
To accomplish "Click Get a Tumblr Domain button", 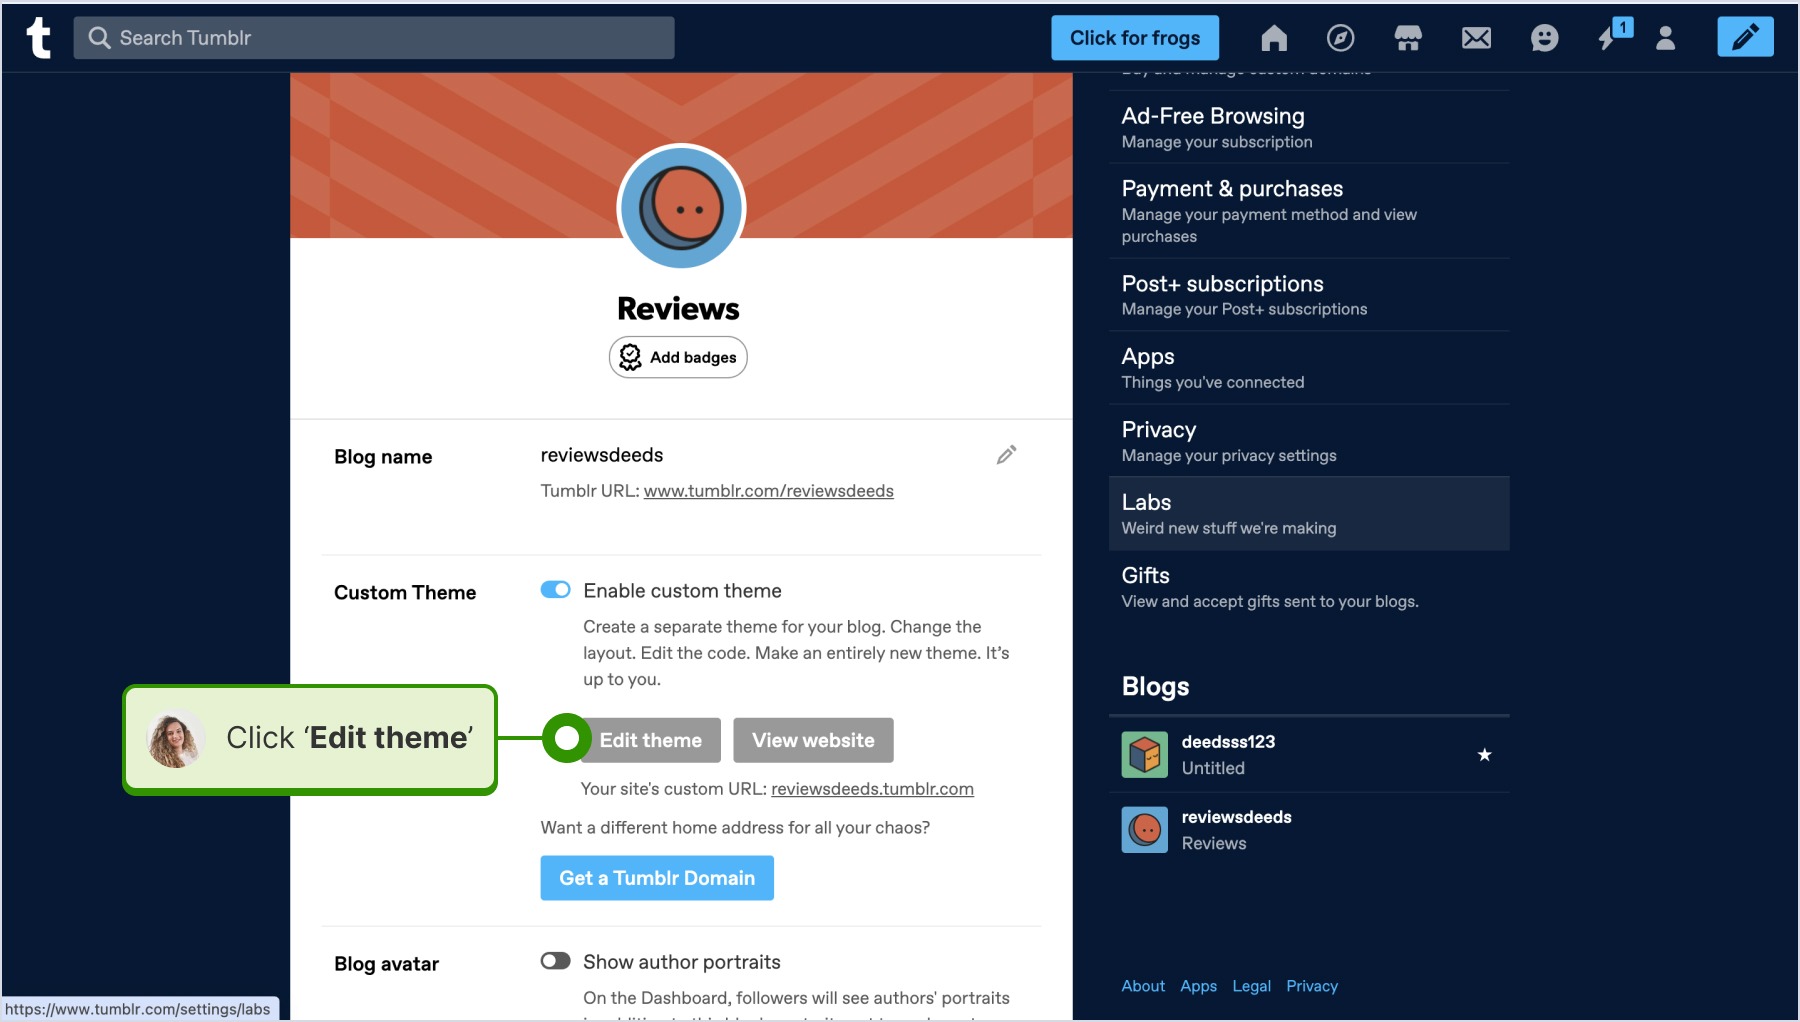I will [657, 878].
